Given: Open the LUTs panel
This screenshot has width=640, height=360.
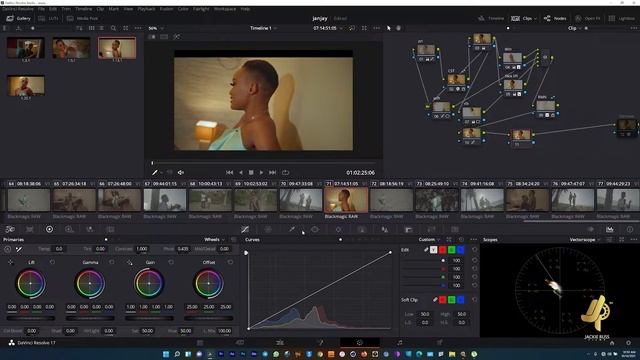Looking at the screenshot, I should [x=48, y=18].
